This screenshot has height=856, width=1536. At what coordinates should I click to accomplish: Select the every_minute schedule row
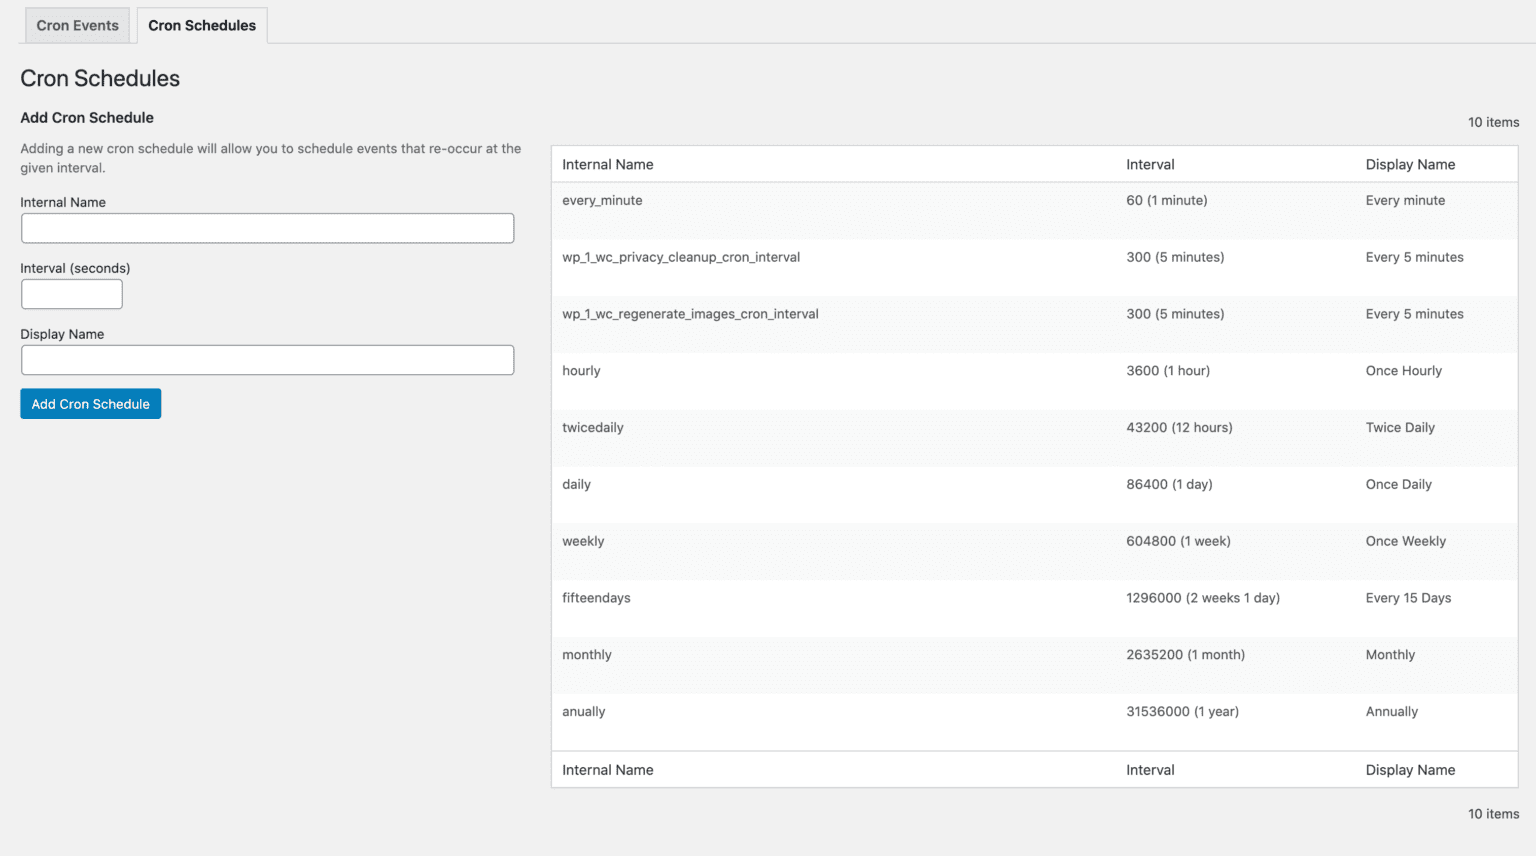click(x=603, y=200)
